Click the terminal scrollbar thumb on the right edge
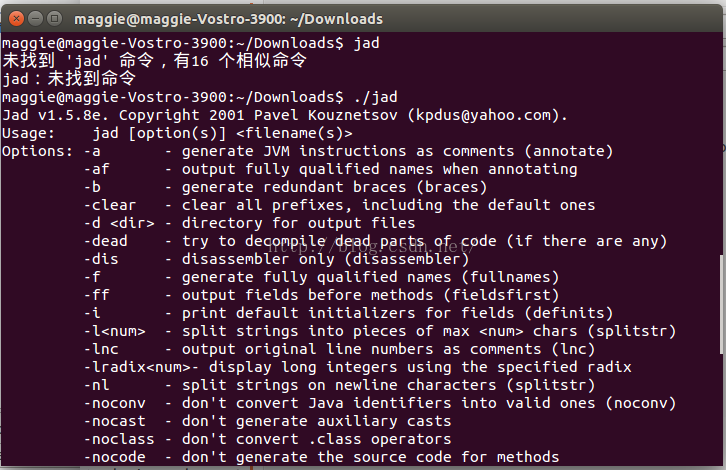This screenshot has width=726, height=470. [721, 304]
